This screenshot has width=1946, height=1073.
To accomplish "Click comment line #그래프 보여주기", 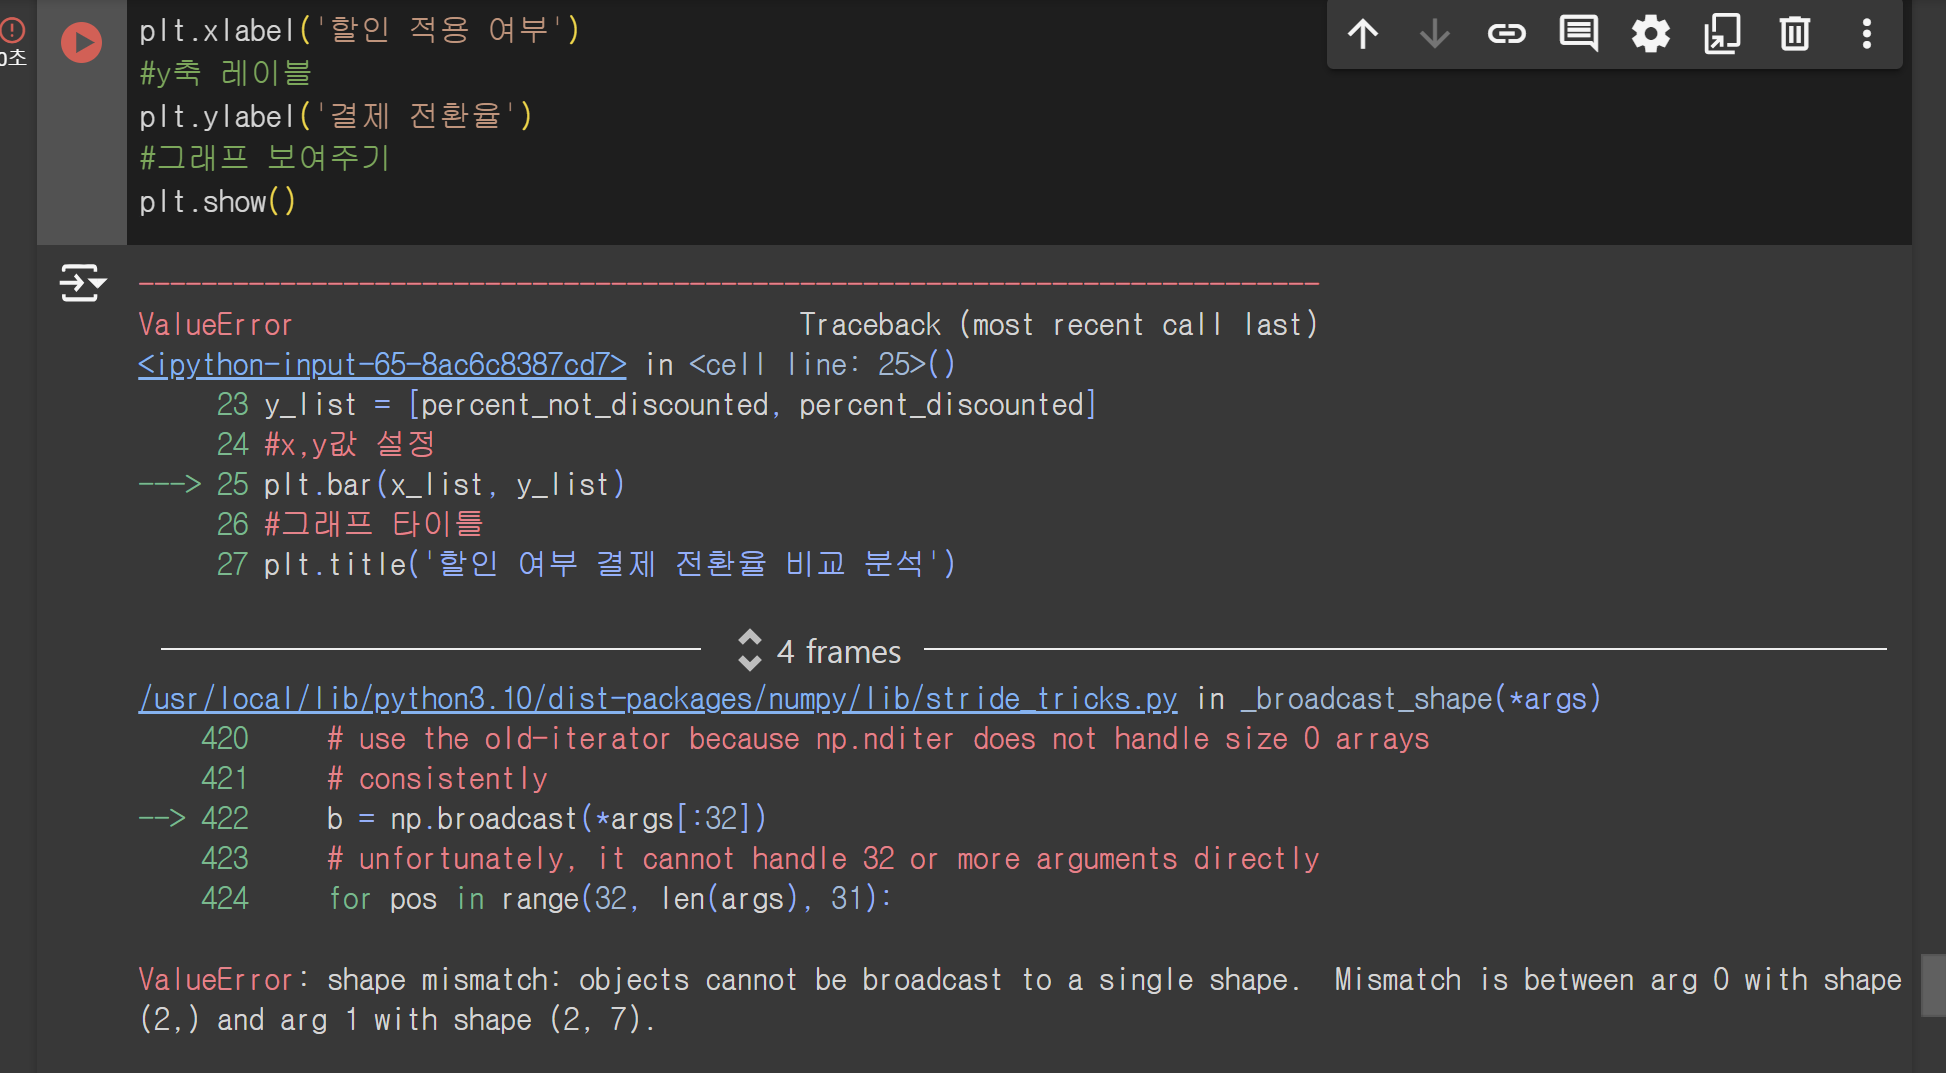I will pos(265,158).
